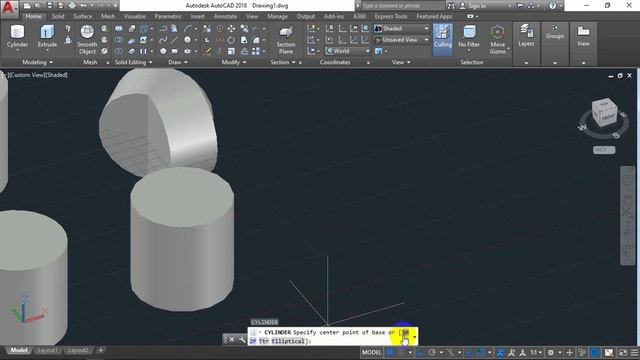Expand the Solid Editing panel
640x360 pixels.
point(133,62)
